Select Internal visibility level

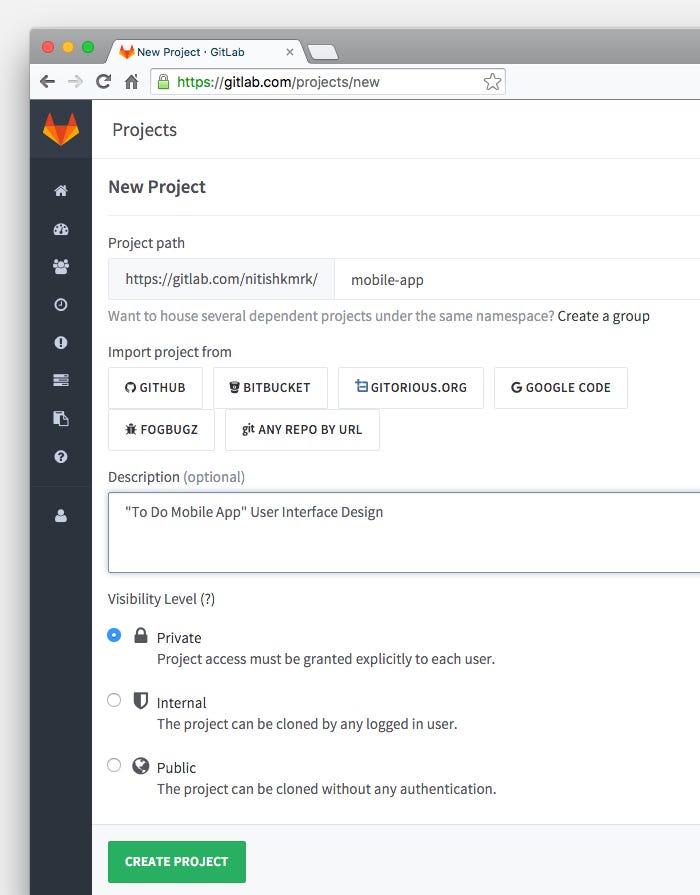114,700
